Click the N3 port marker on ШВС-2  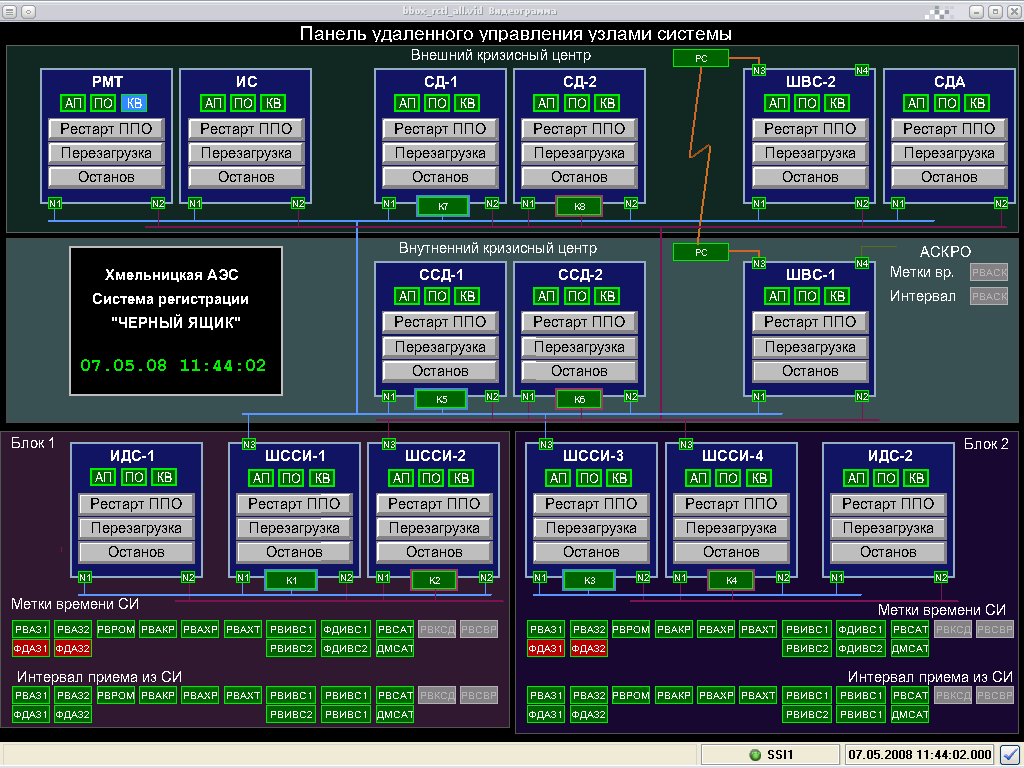[x=759, y=70]
